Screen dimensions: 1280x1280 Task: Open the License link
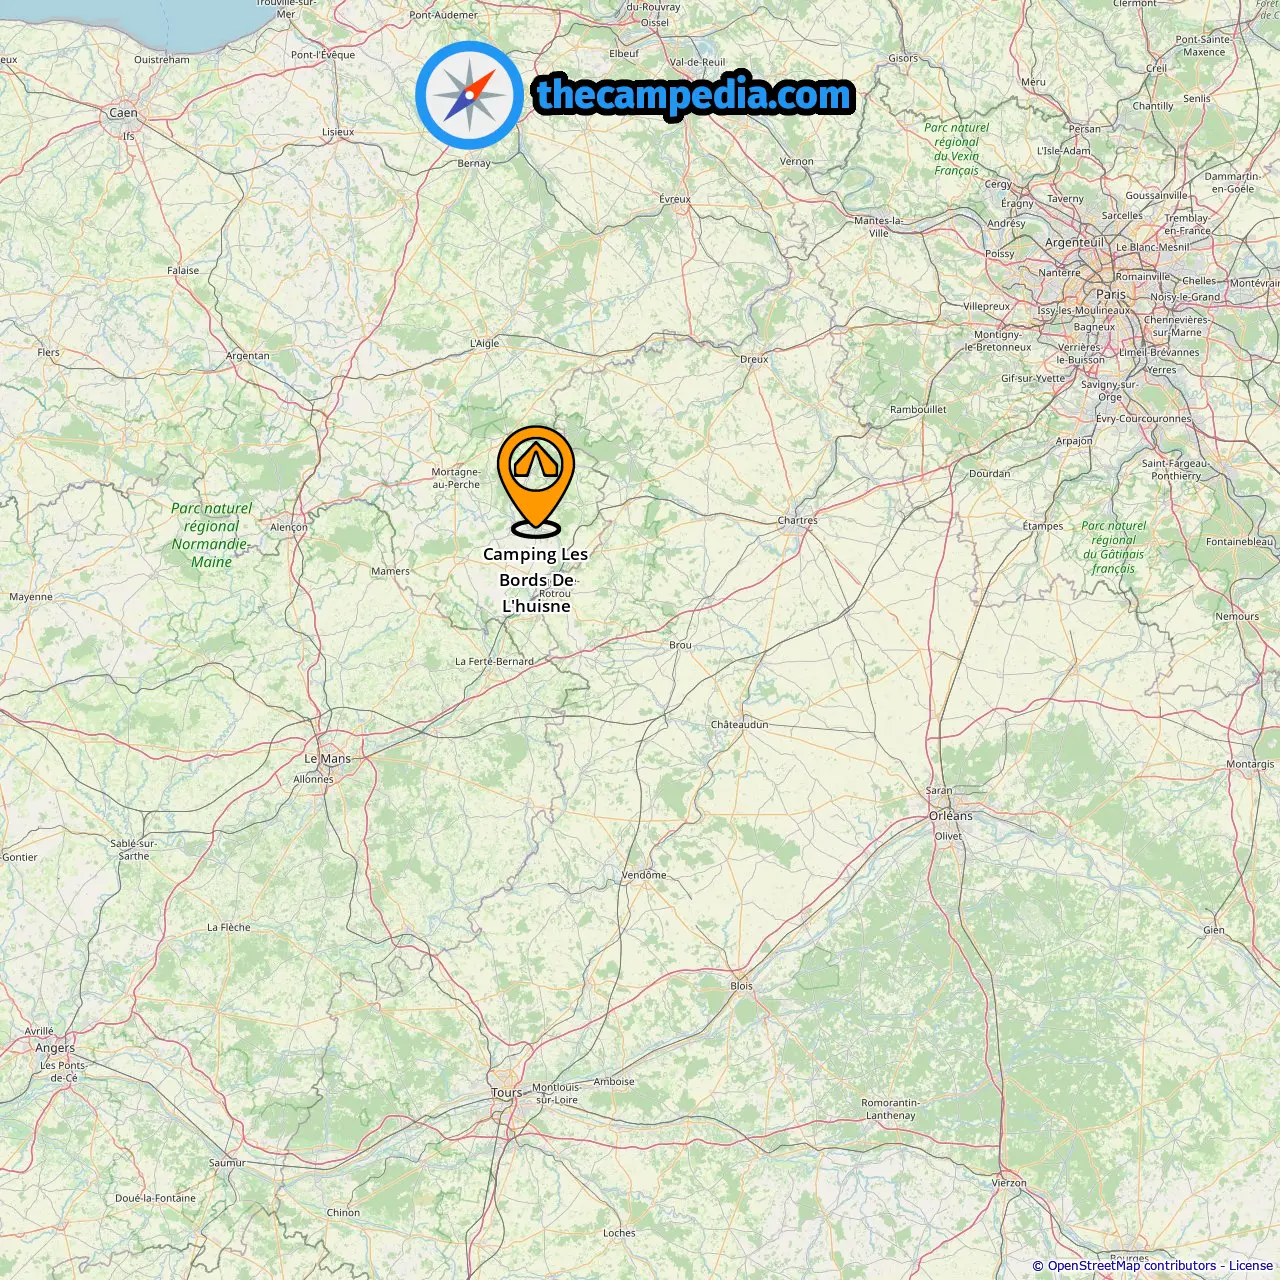tap(1251, 1266)
